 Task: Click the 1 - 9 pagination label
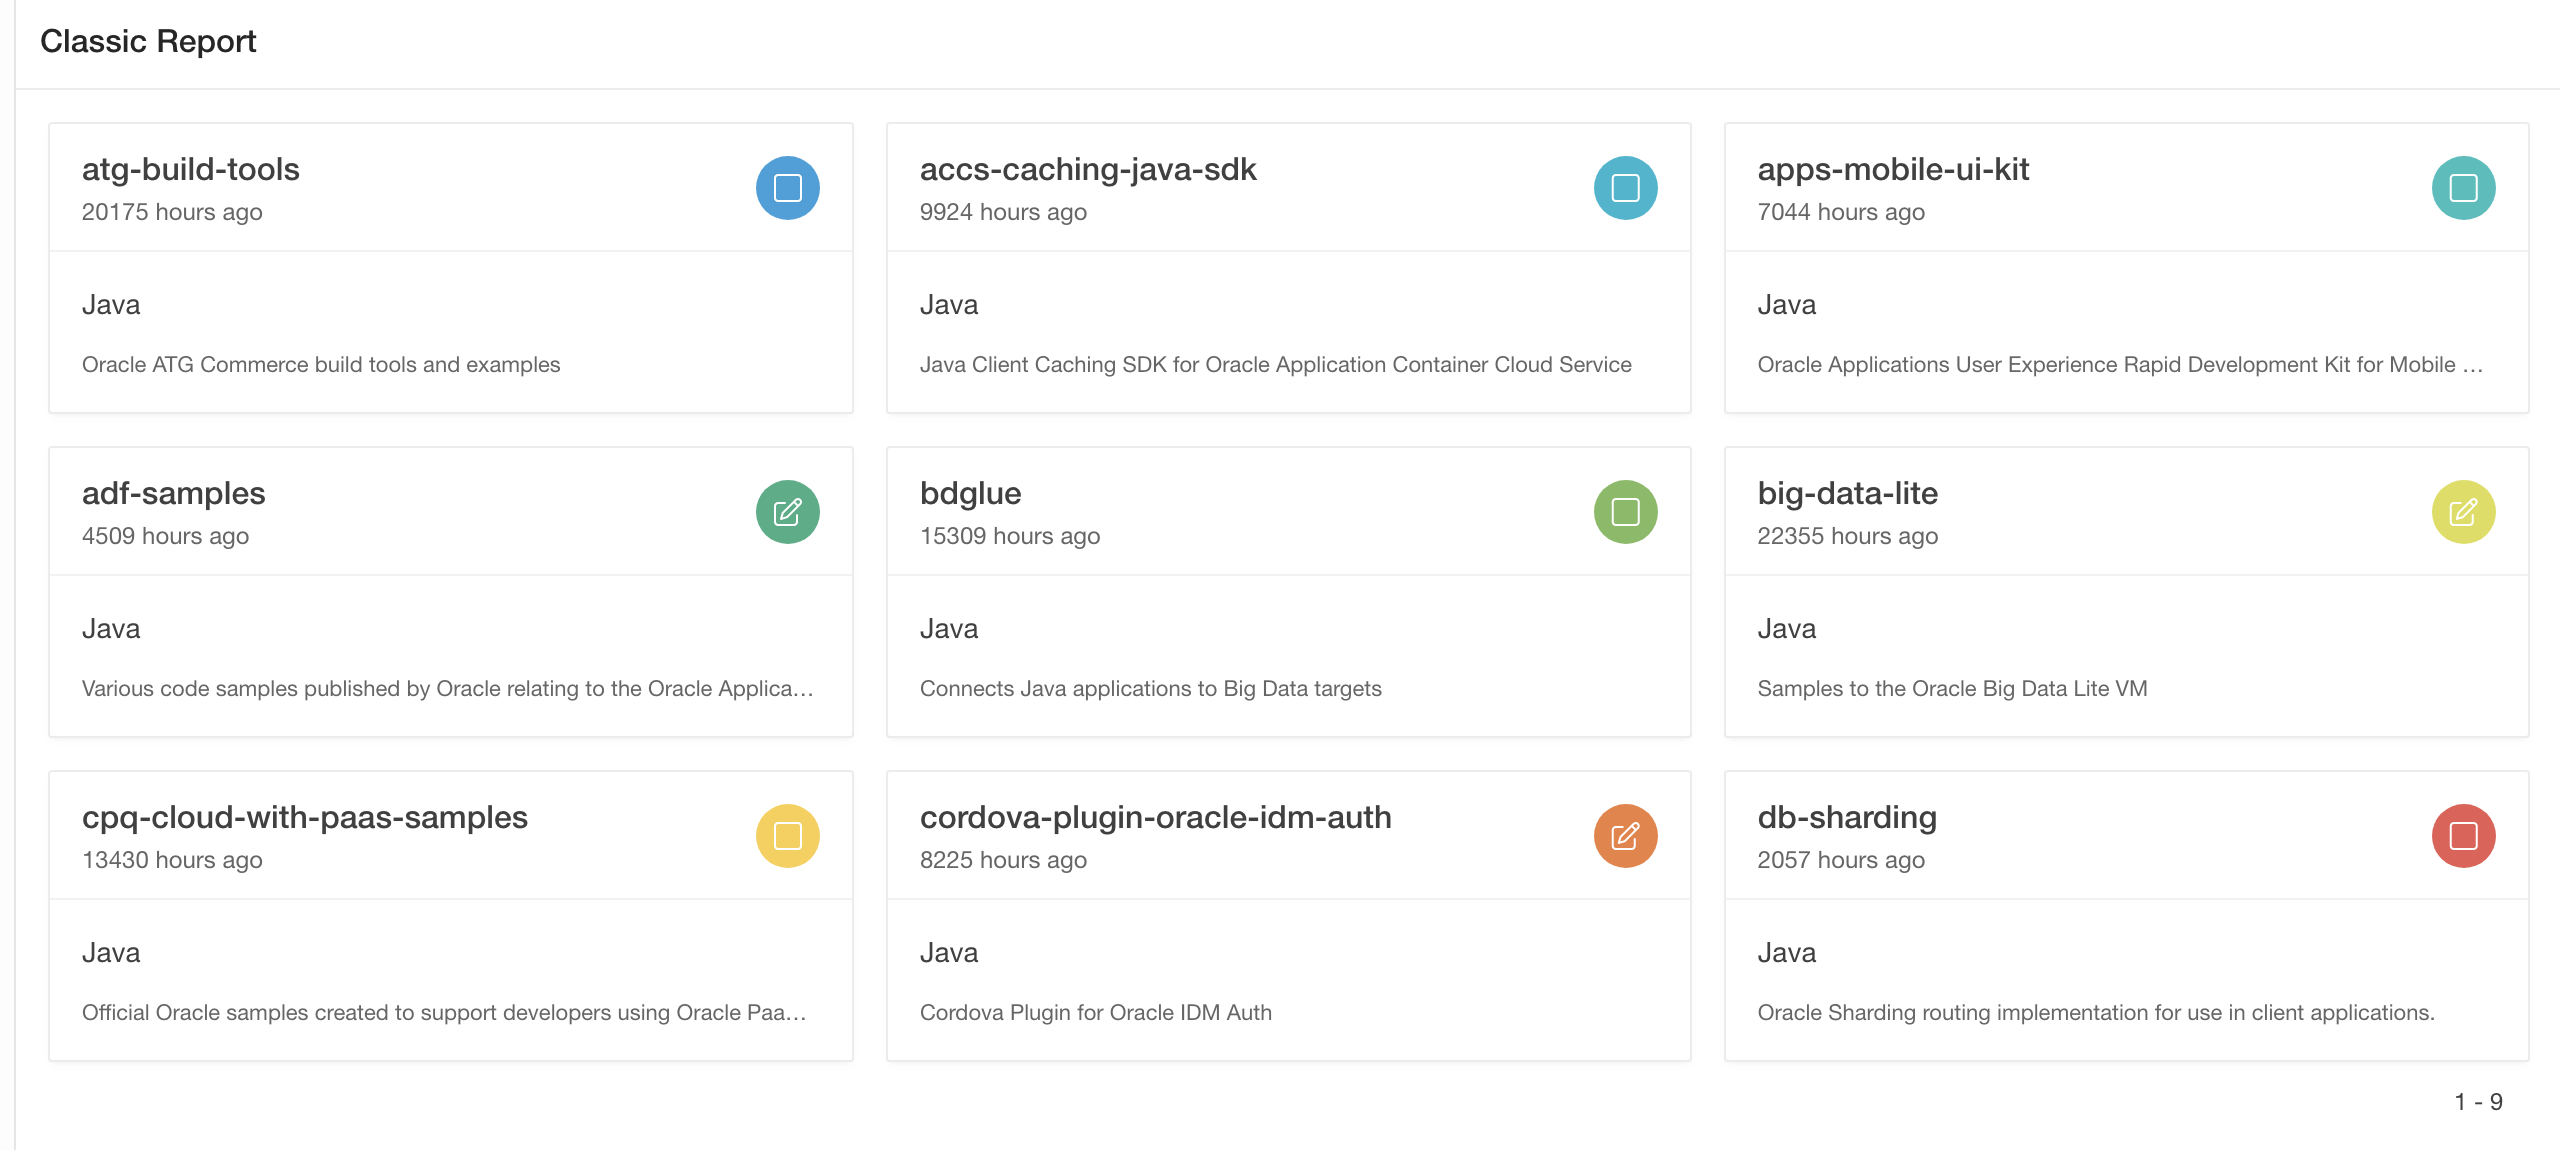click(2478, 1102)
